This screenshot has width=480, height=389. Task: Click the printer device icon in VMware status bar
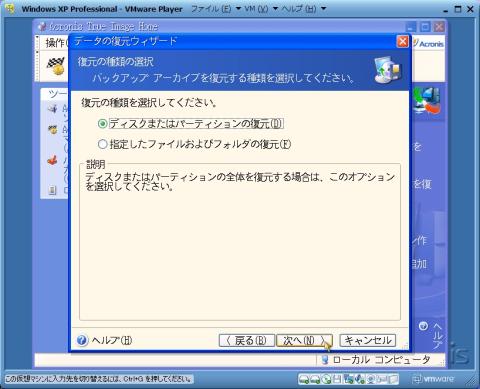(x=381, y=379)
